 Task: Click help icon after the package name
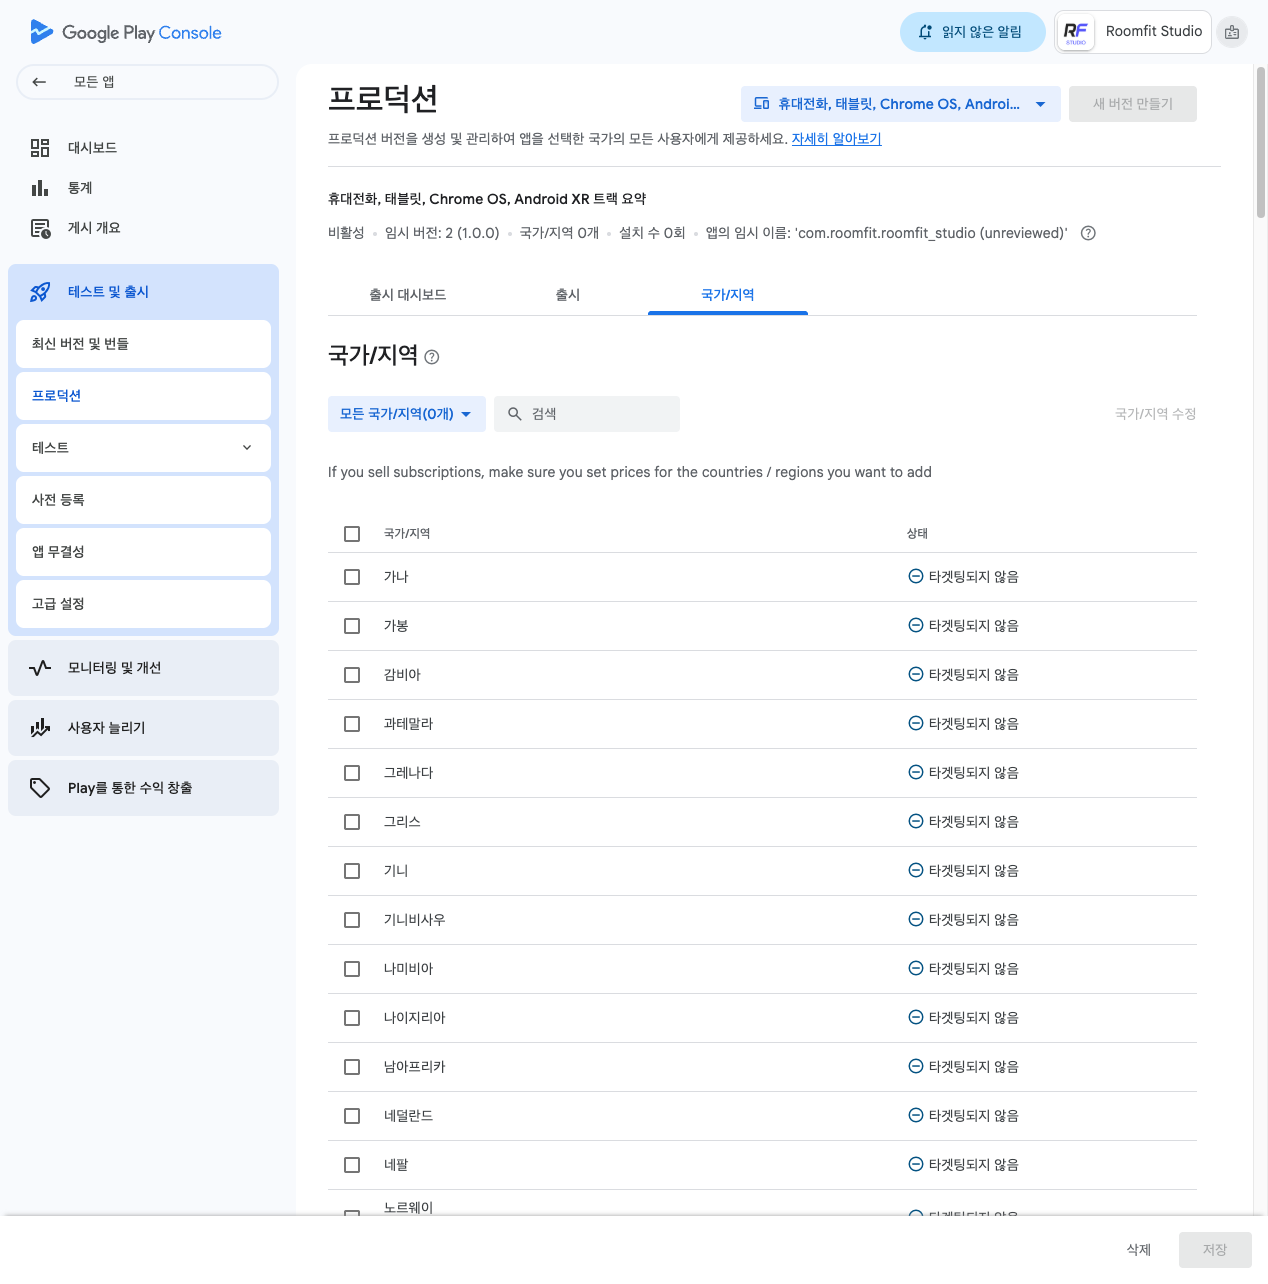pyautogui.click(x=1089, y=233)
